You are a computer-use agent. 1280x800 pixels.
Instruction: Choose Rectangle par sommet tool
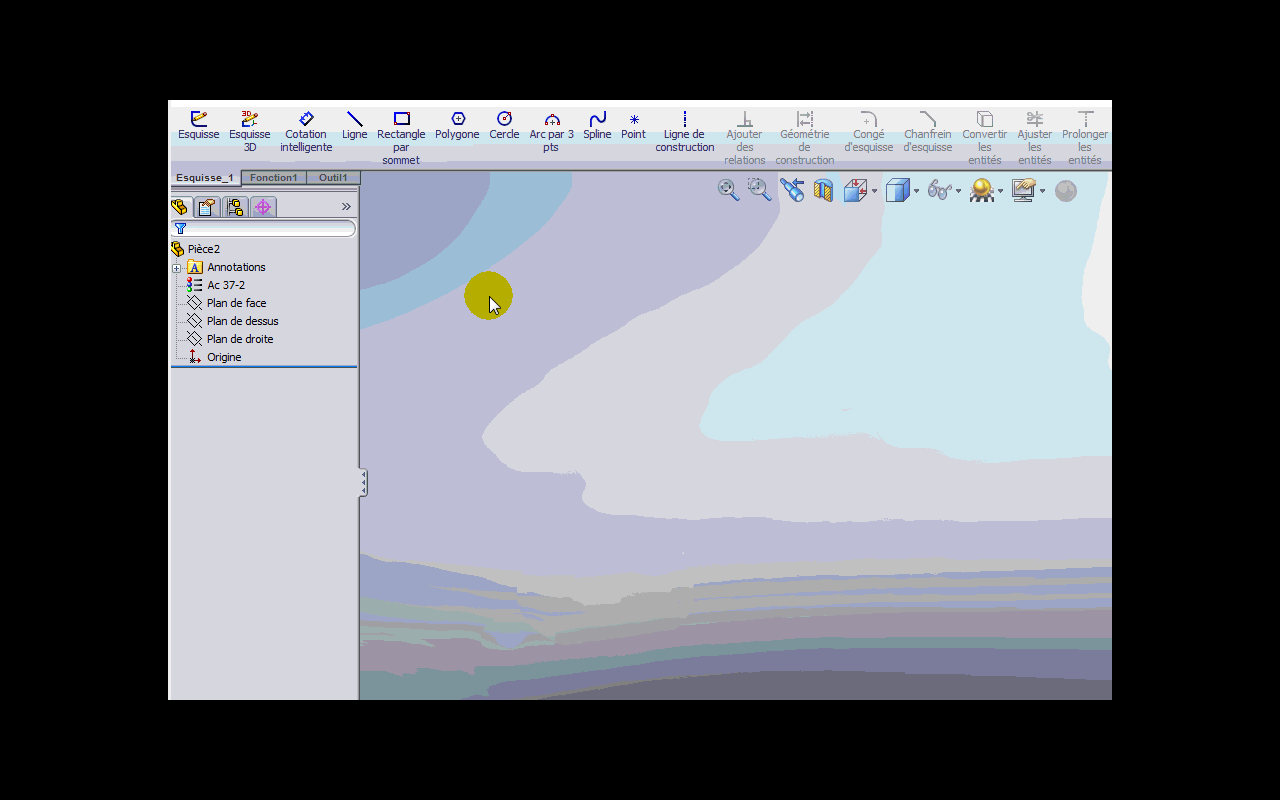click(401, 138)
